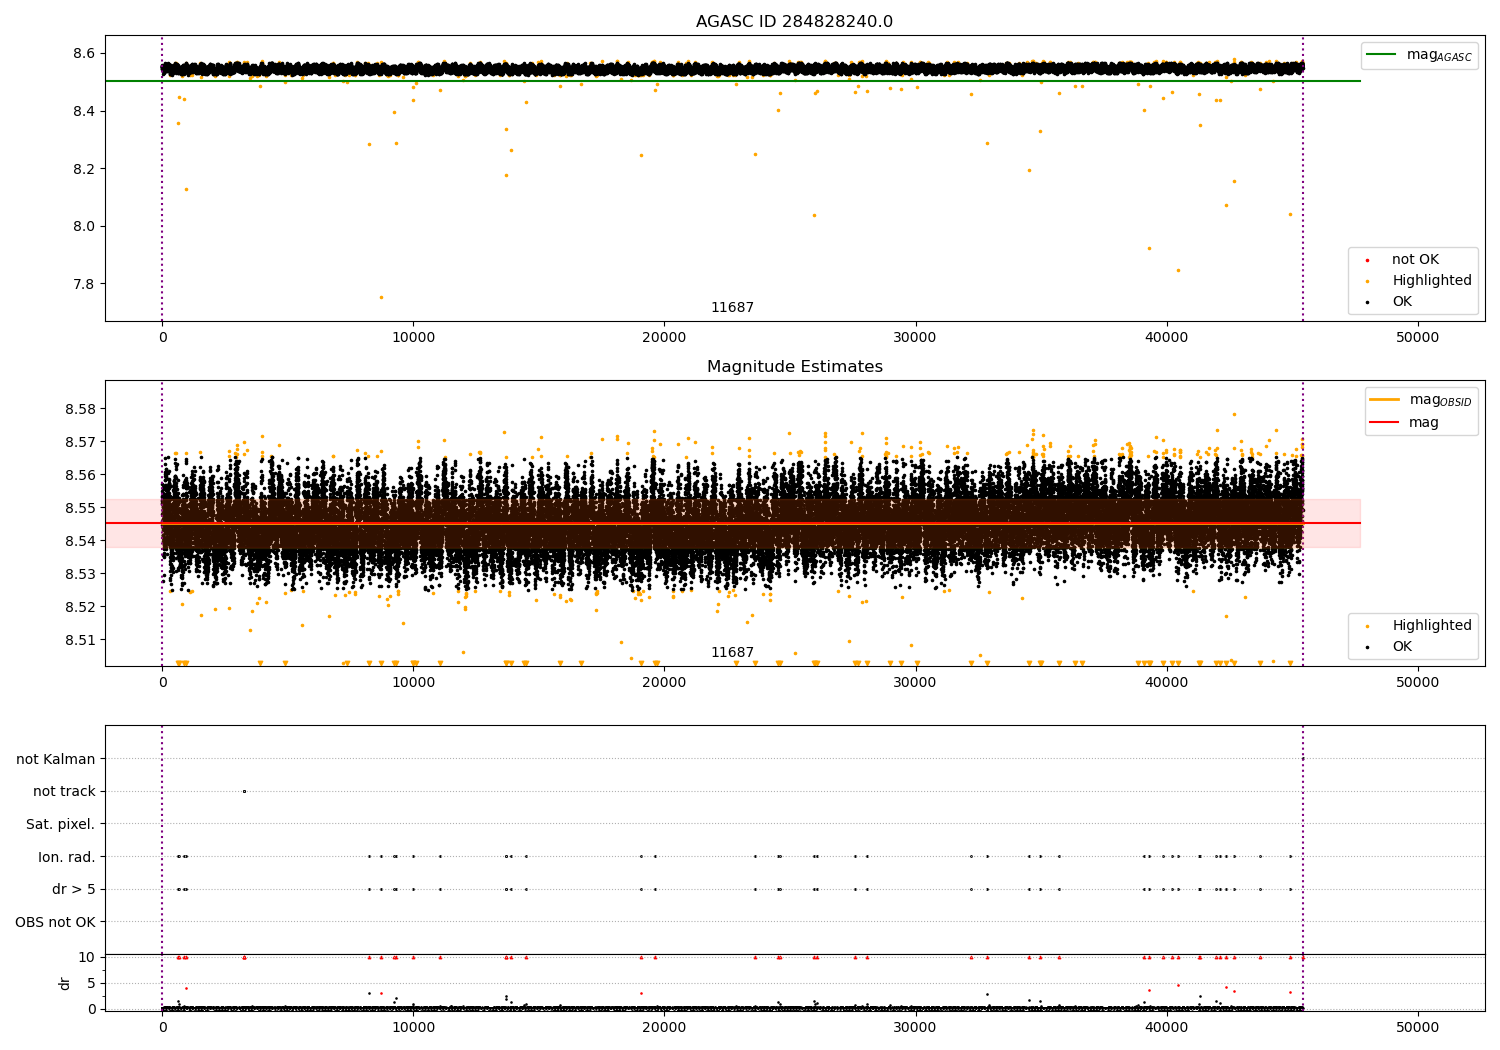Image resolution: width=1500 pixels, height=1050 pixels.
Task: Click the 'Ion. rad.' row label
Action: point(67,857)
